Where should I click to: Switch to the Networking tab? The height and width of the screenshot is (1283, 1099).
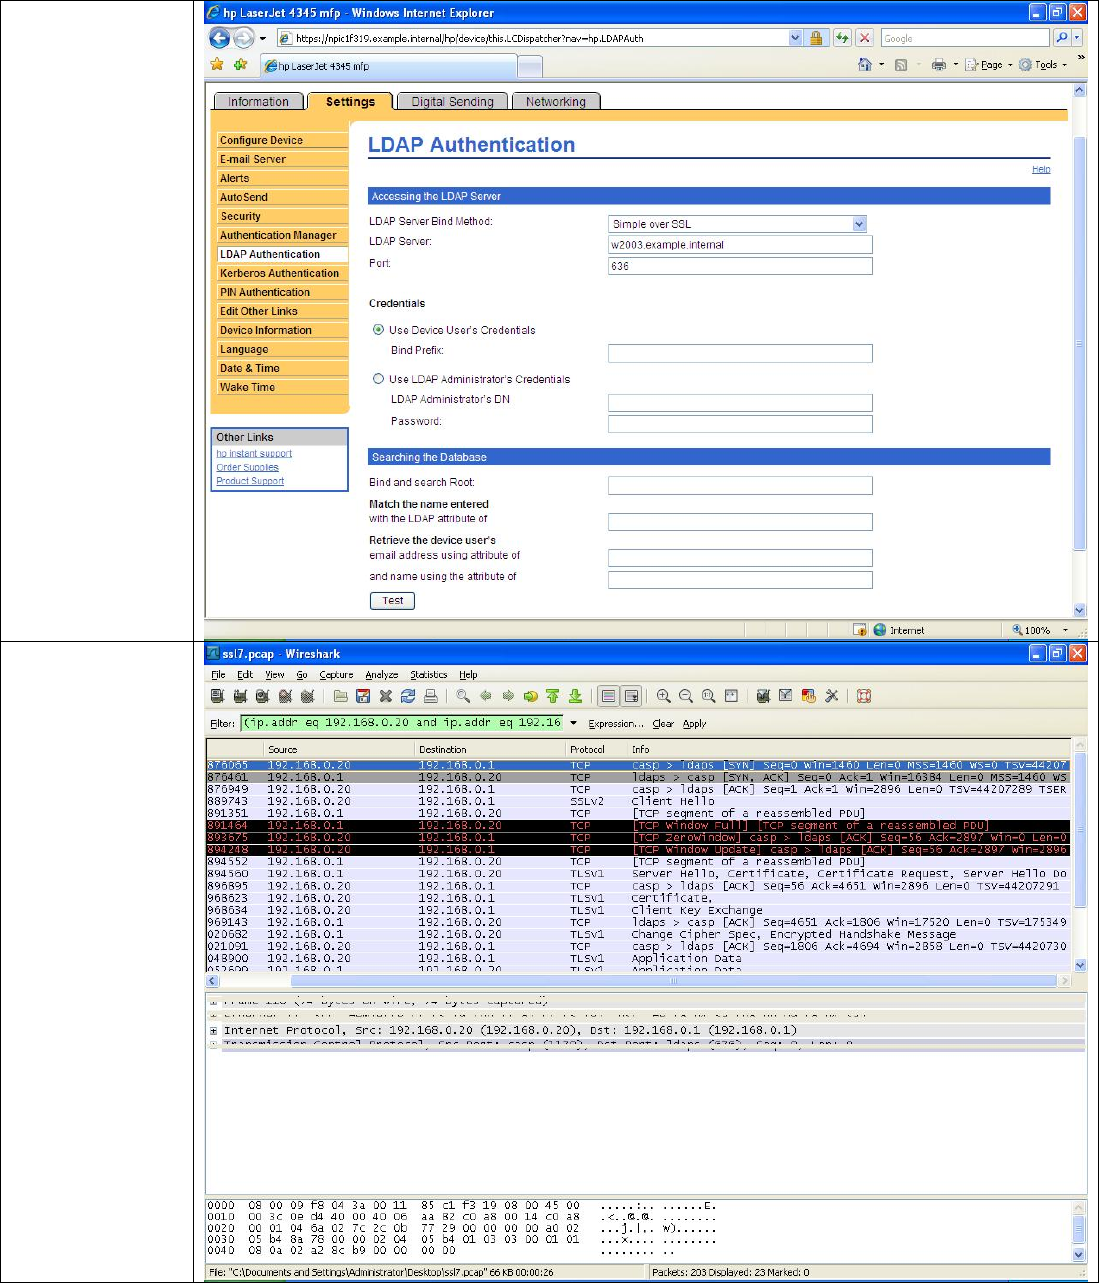[556, 102]
